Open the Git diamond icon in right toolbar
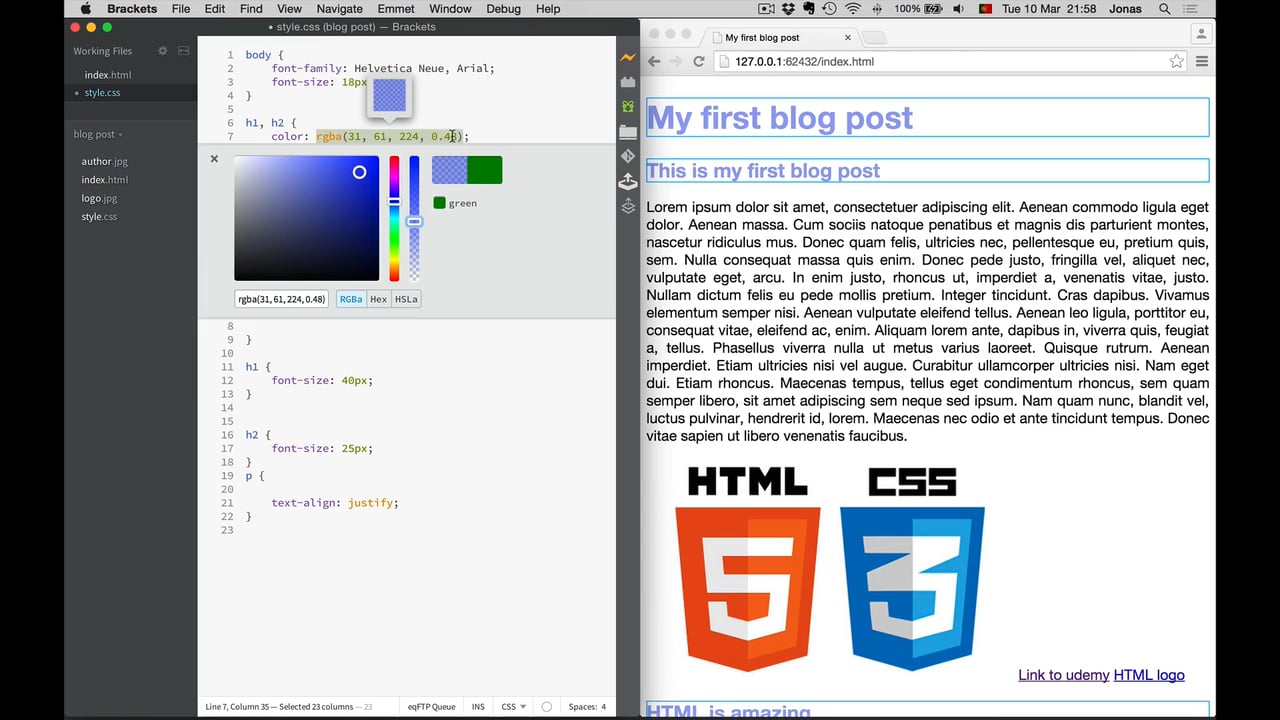Viewport: 1280px width, 720px height. pos(628,156)
